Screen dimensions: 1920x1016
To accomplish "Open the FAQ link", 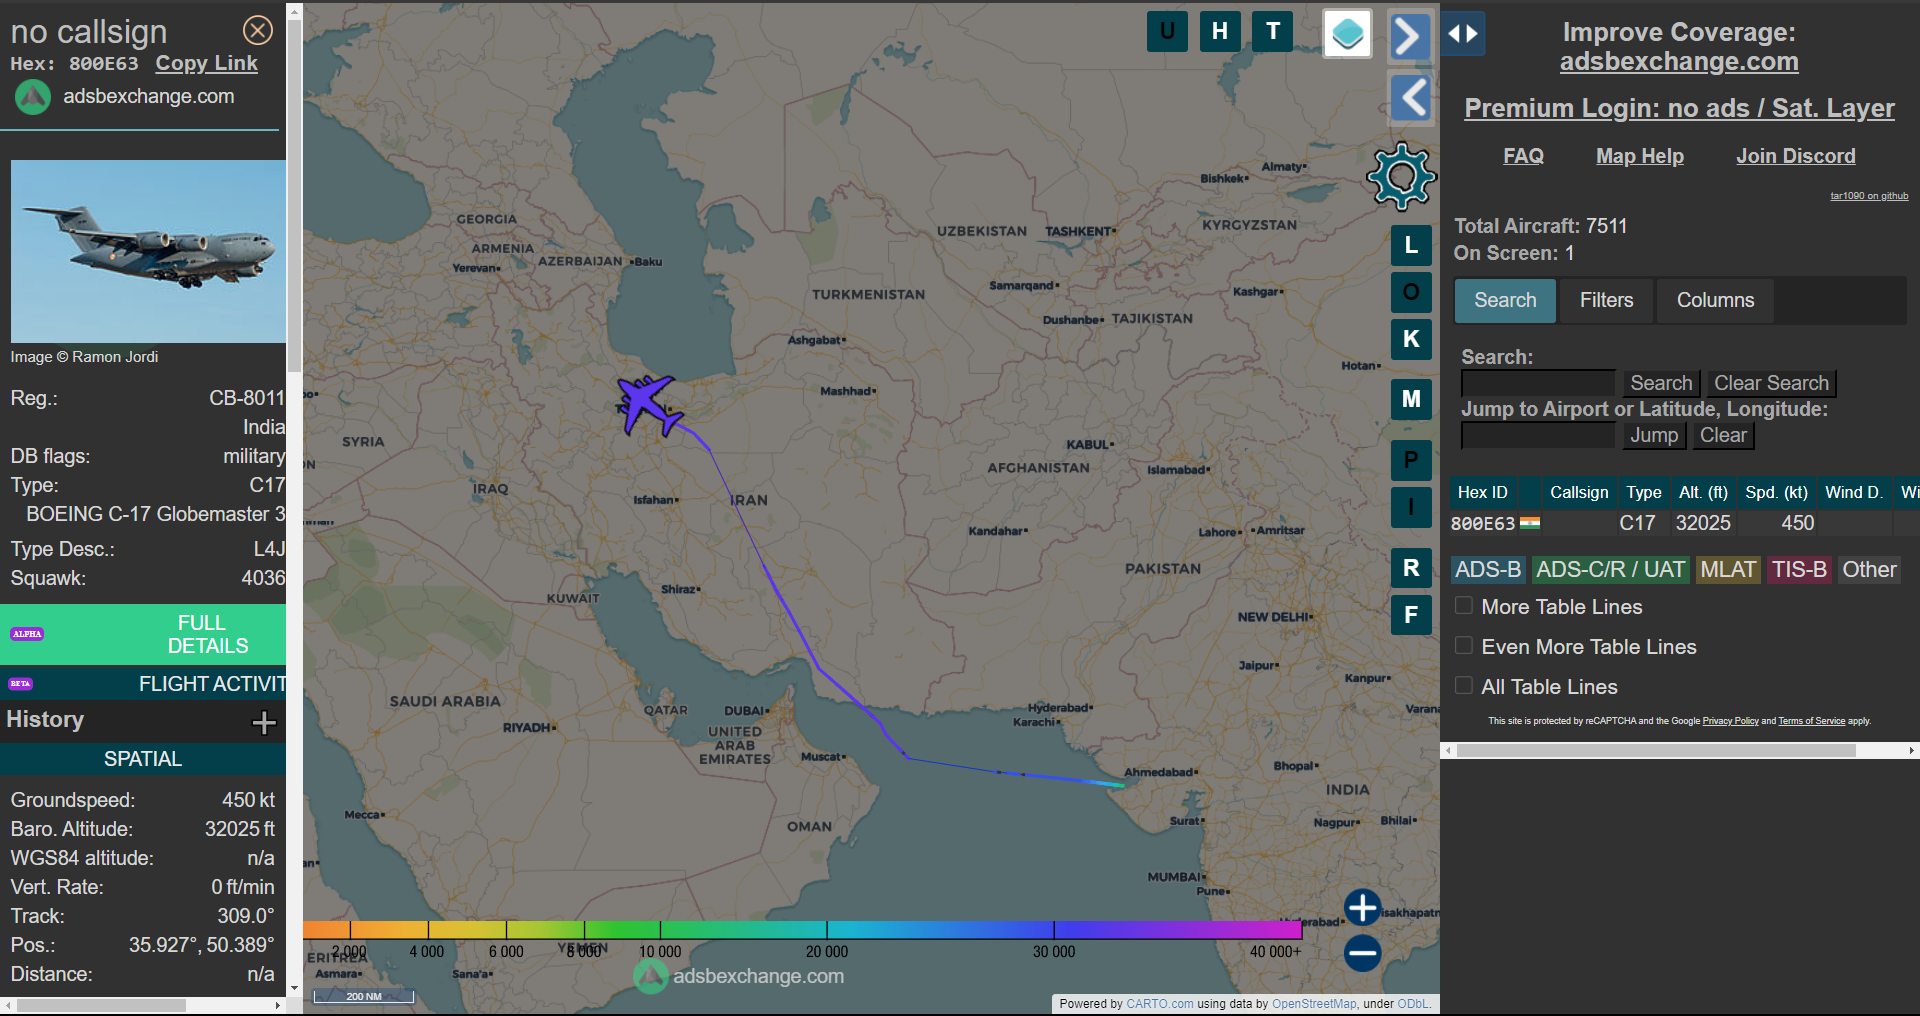I will 1523,156.
